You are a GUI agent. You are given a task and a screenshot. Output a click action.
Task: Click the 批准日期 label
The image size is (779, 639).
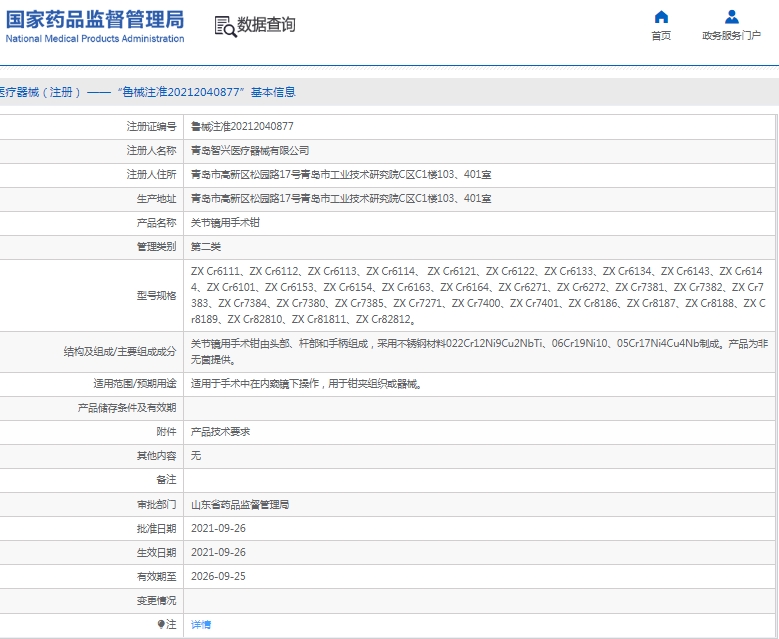click(156, 528)
